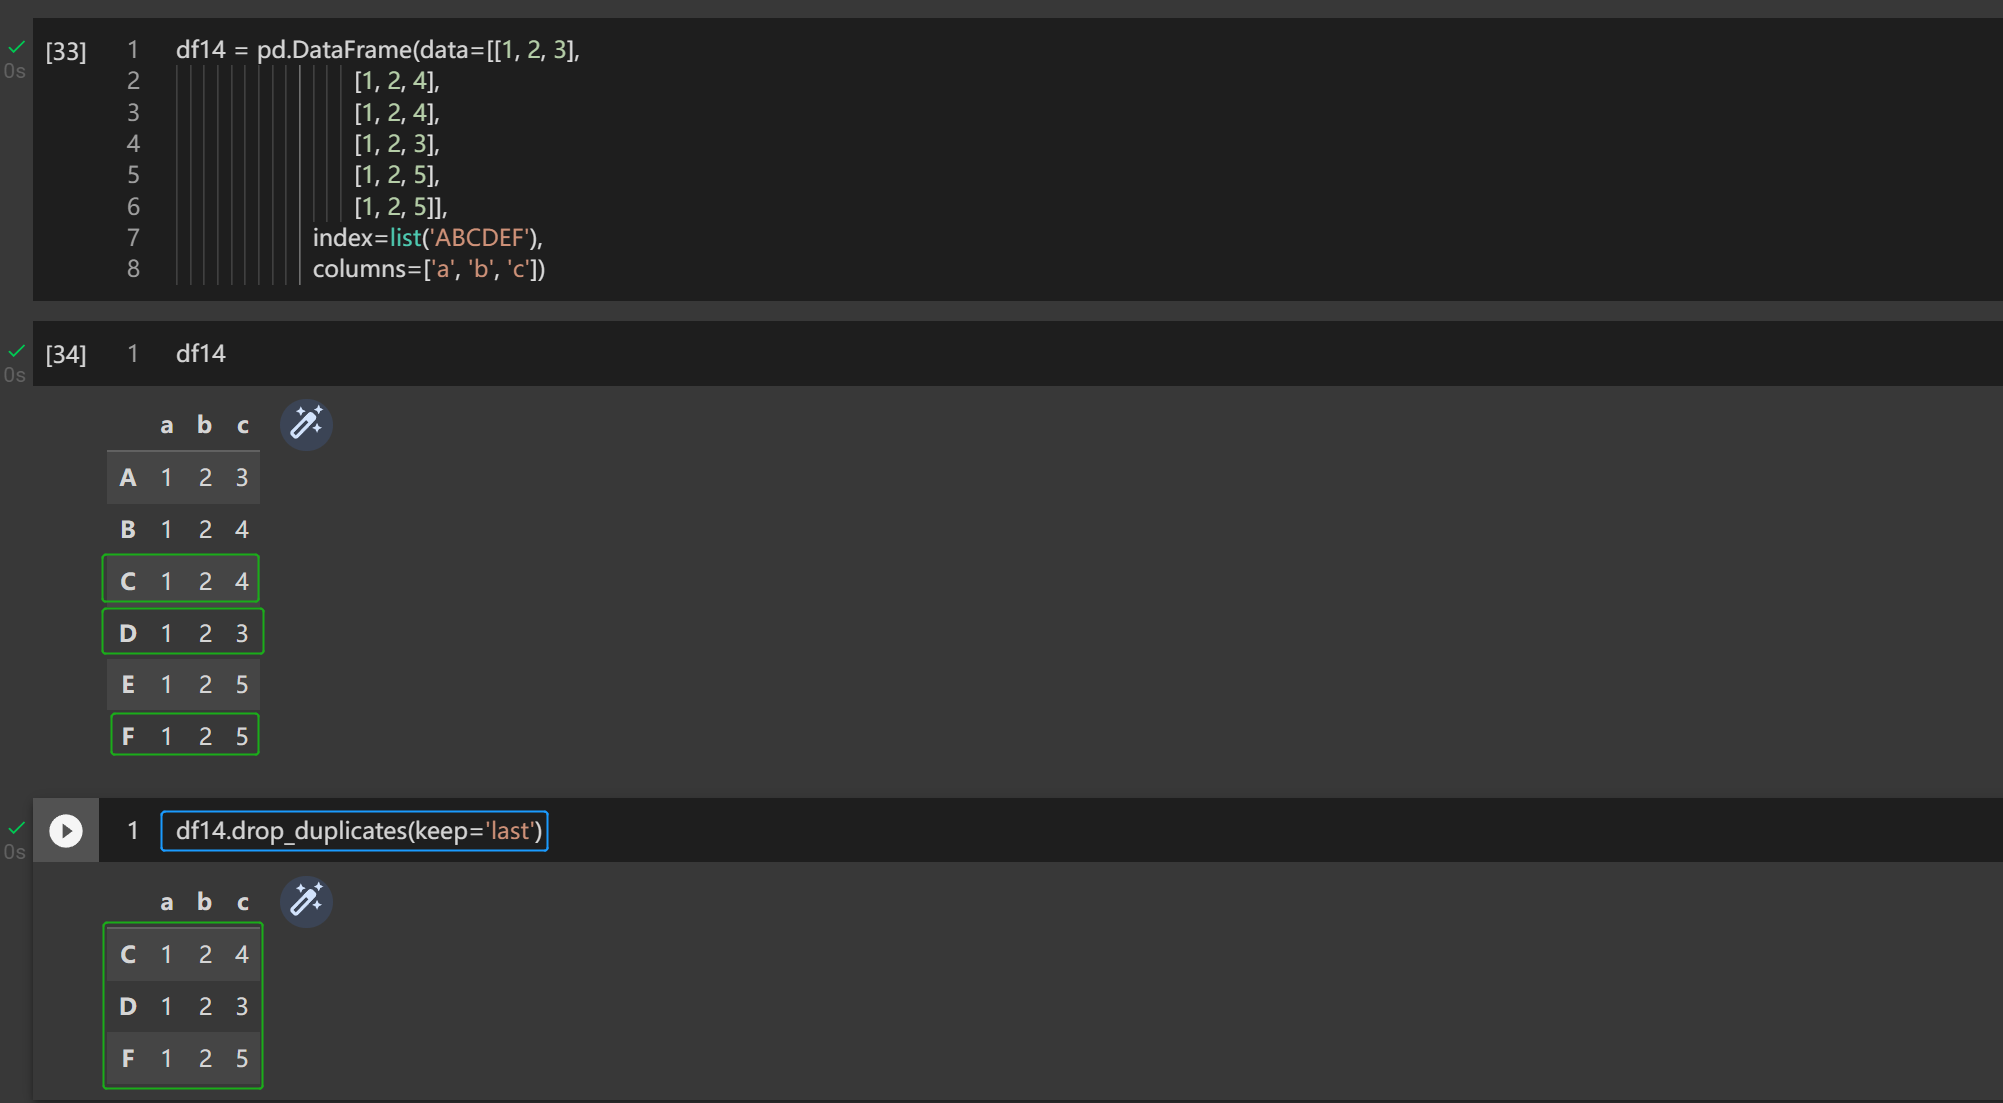The height and width of the screenshot is (1103, 2003).
Task: Click the highlighted row C in df14 table
Action: 183,580
